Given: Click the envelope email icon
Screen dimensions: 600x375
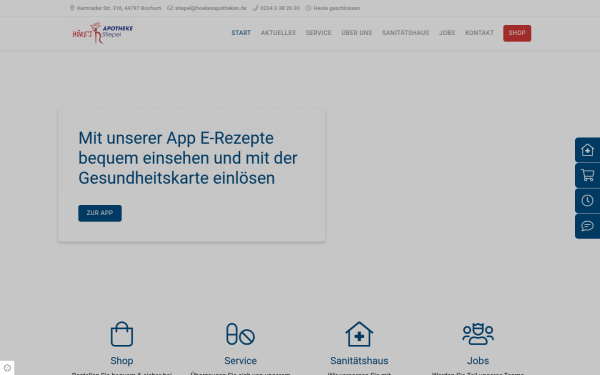Looking at the screenshot, I should tap(170, 8).
